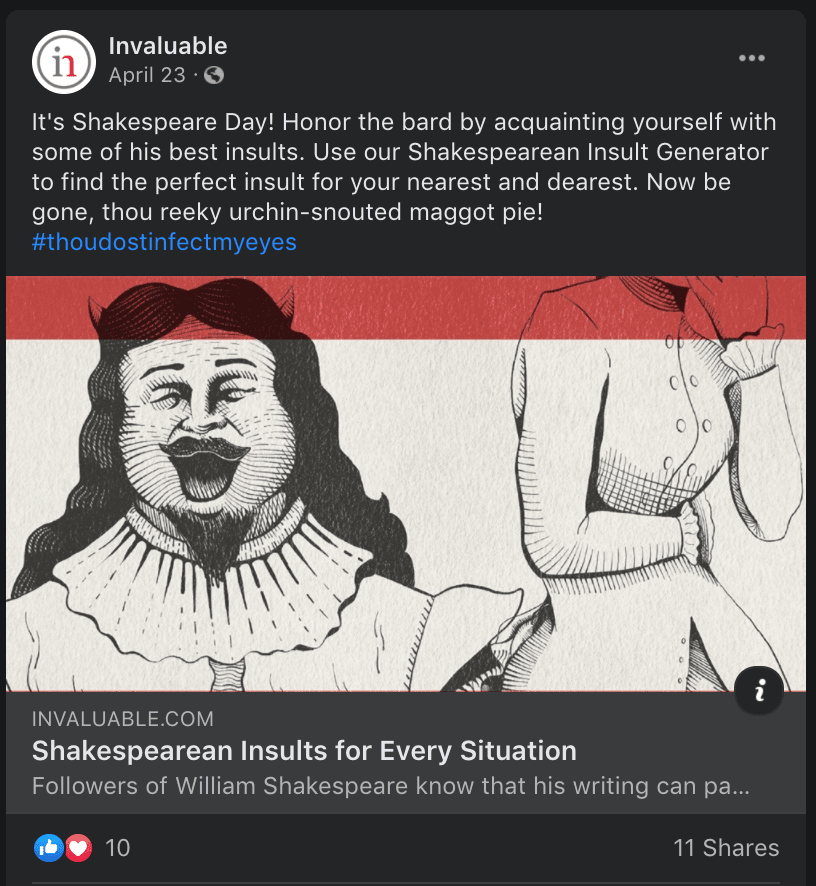816x886 pixels.
Task: Click the blue Like reaction icon
Action: point(49,848)
